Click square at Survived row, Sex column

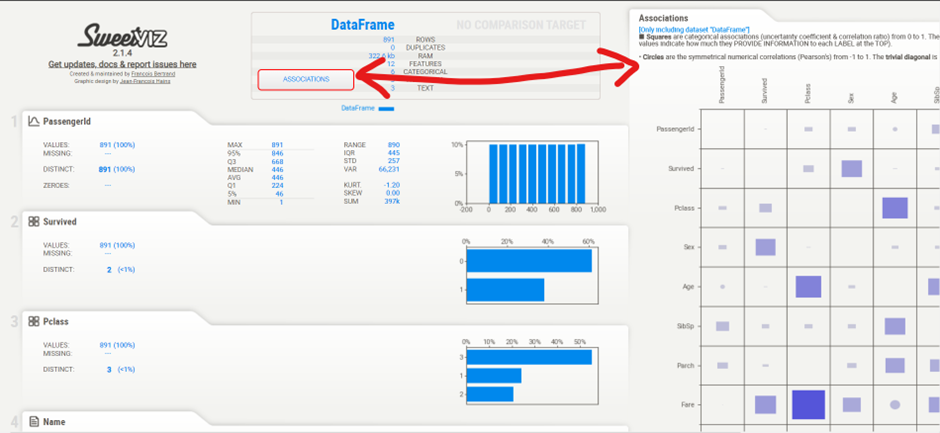851,169
